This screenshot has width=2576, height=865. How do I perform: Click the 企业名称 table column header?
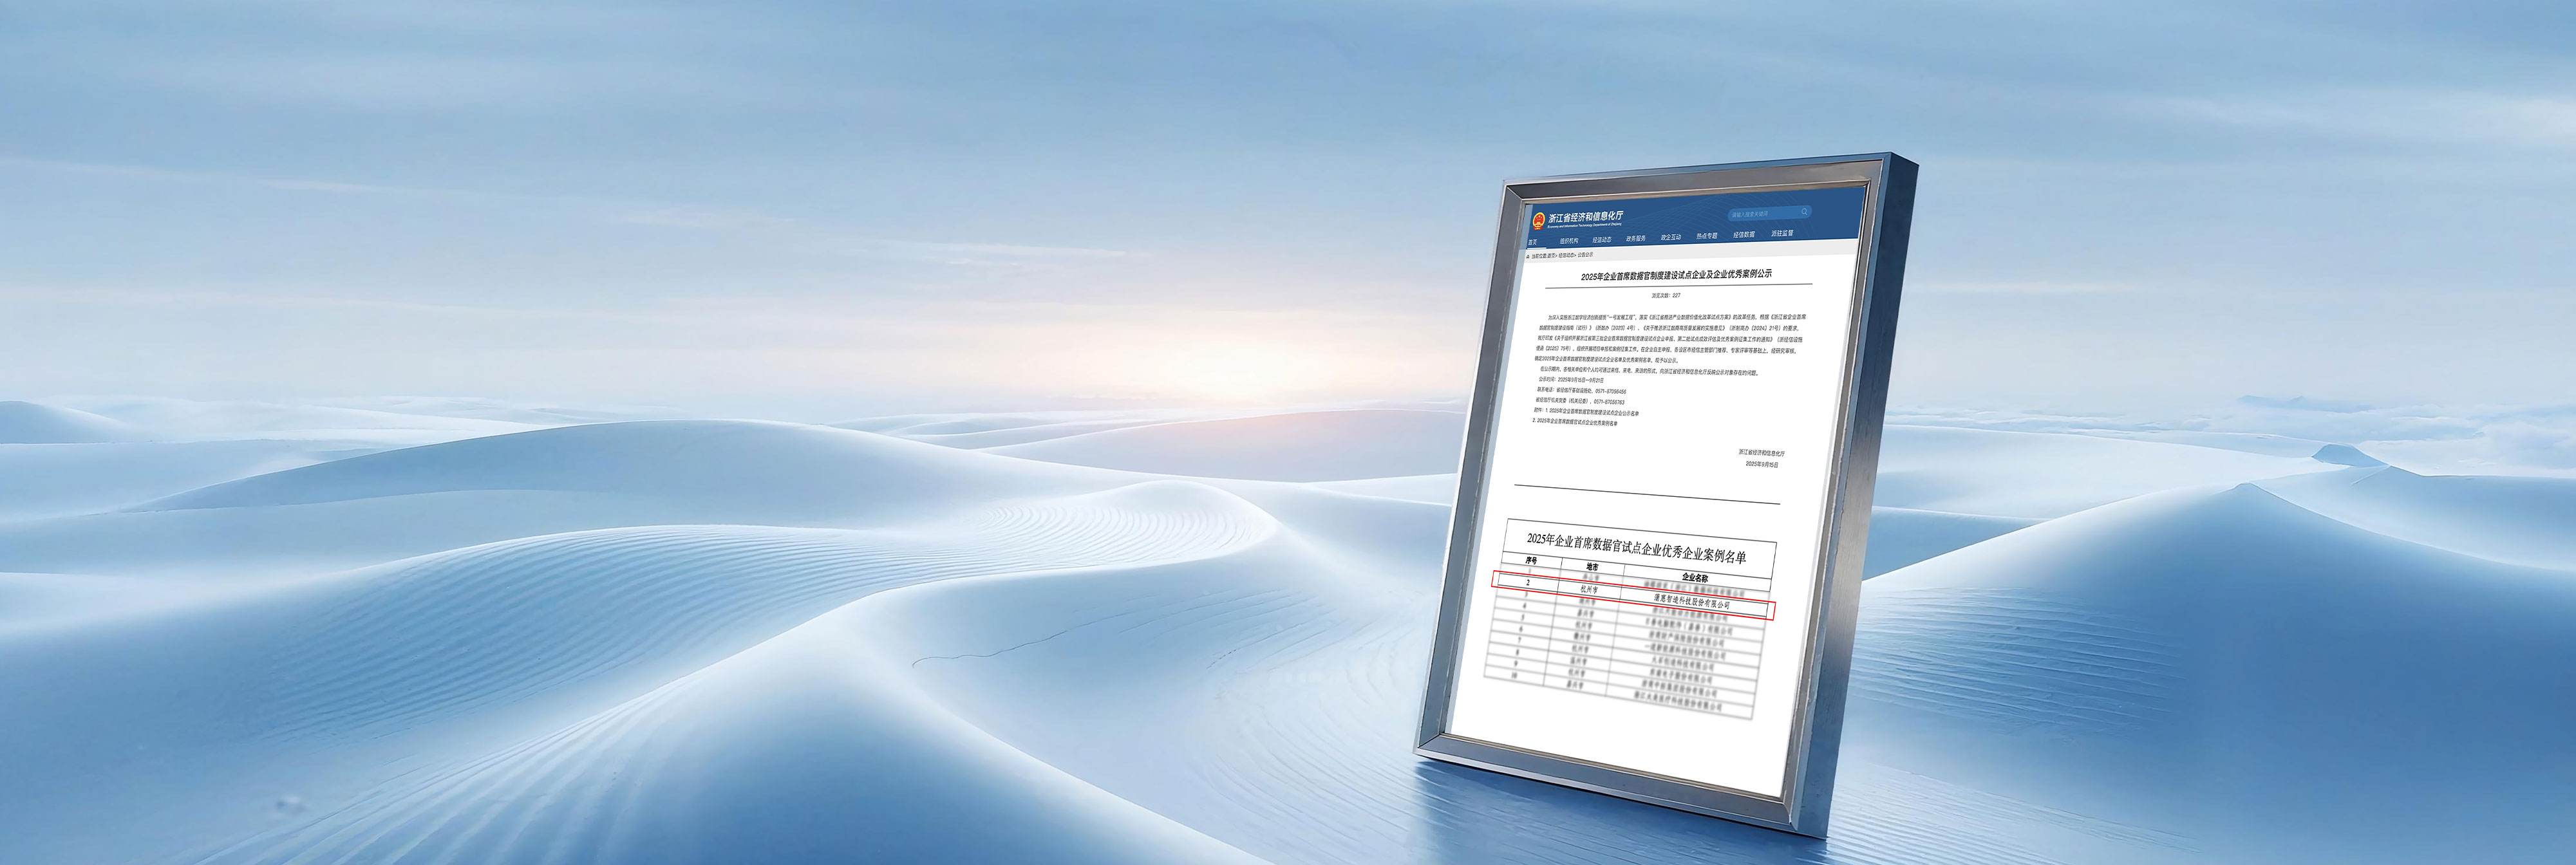pos(1694,577)
